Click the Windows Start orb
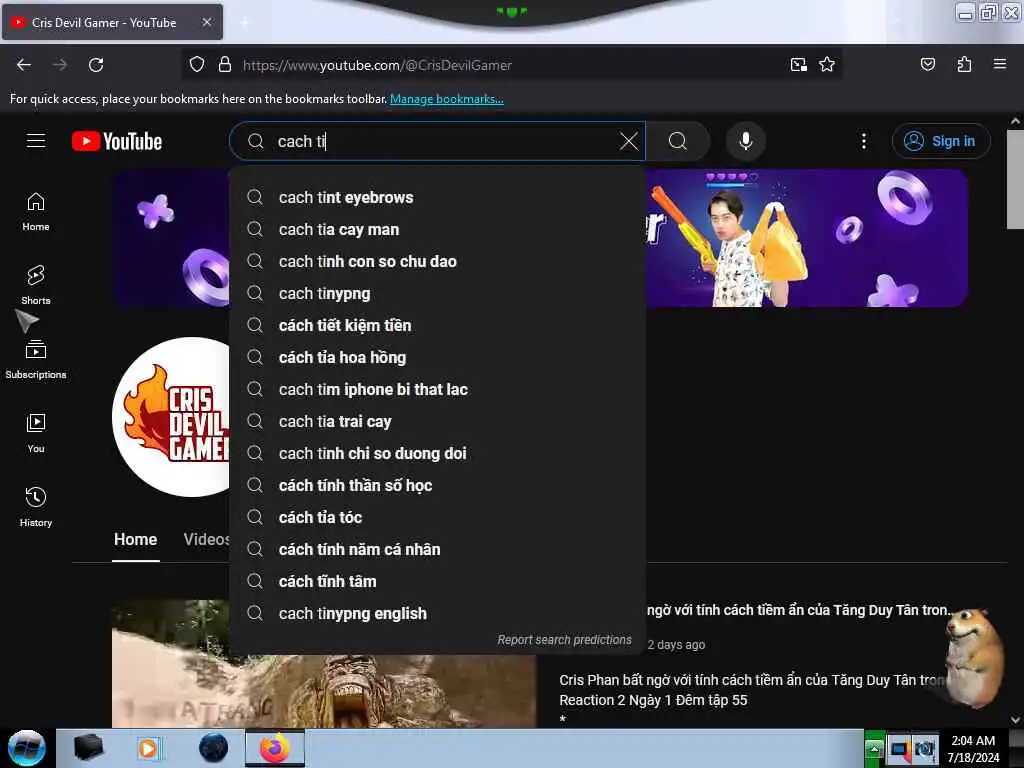Image resolution: width=1024 pixels, height=768 pixels. click(27, 748)
